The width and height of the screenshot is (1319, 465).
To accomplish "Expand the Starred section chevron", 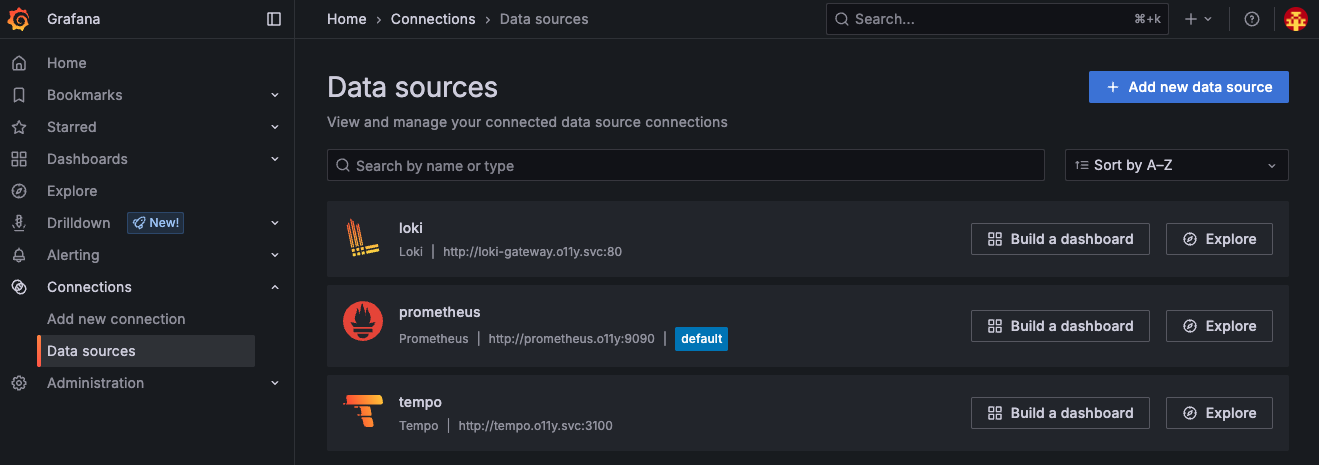I will point(274,127).
